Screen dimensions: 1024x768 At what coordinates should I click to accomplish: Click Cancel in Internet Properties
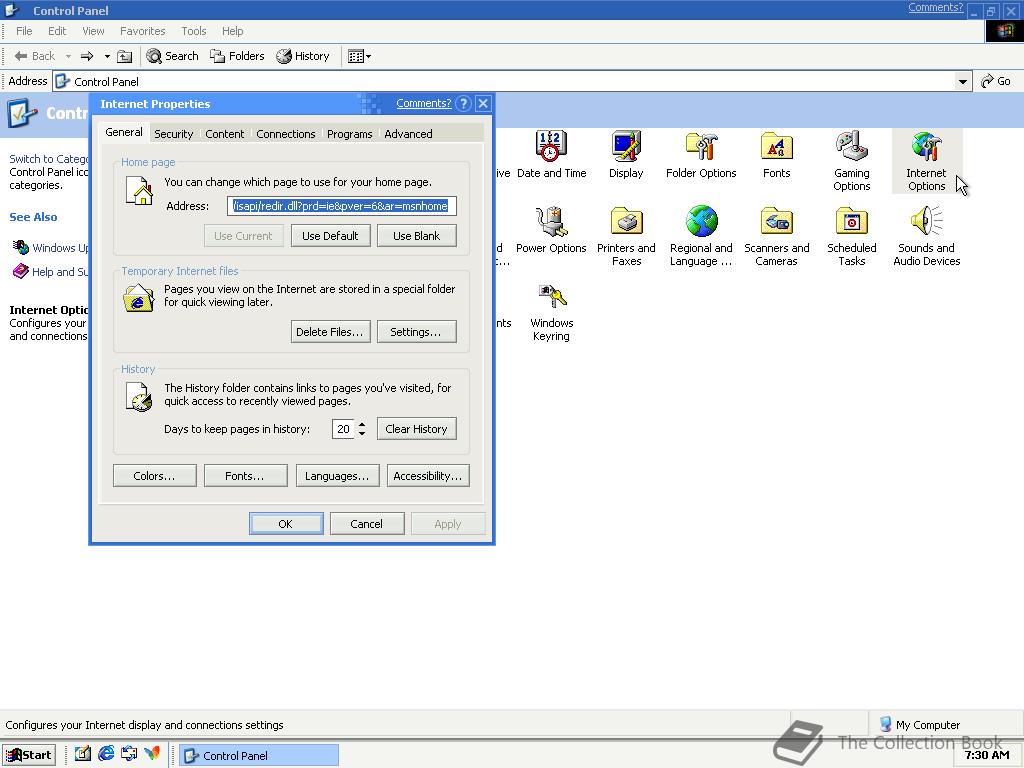[367, 524]
